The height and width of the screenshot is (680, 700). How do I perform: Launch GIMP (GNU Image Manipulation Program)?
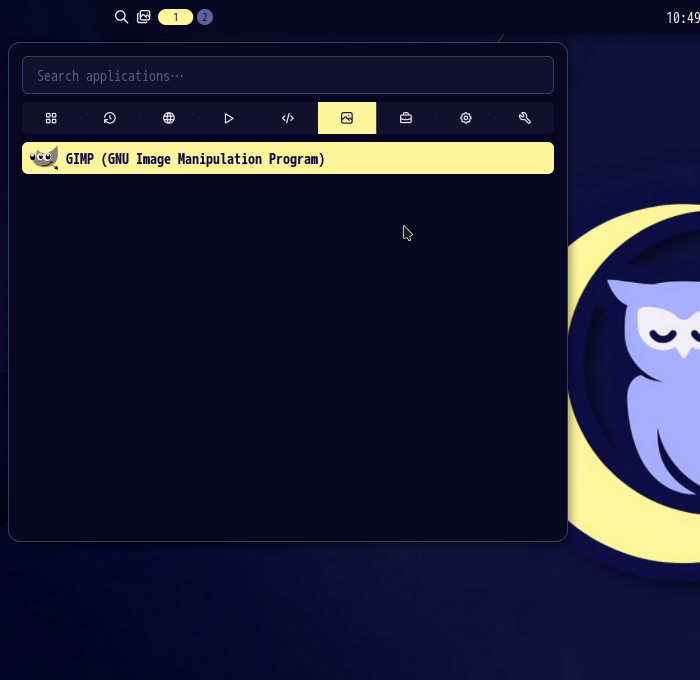click(x=288, y=158)
